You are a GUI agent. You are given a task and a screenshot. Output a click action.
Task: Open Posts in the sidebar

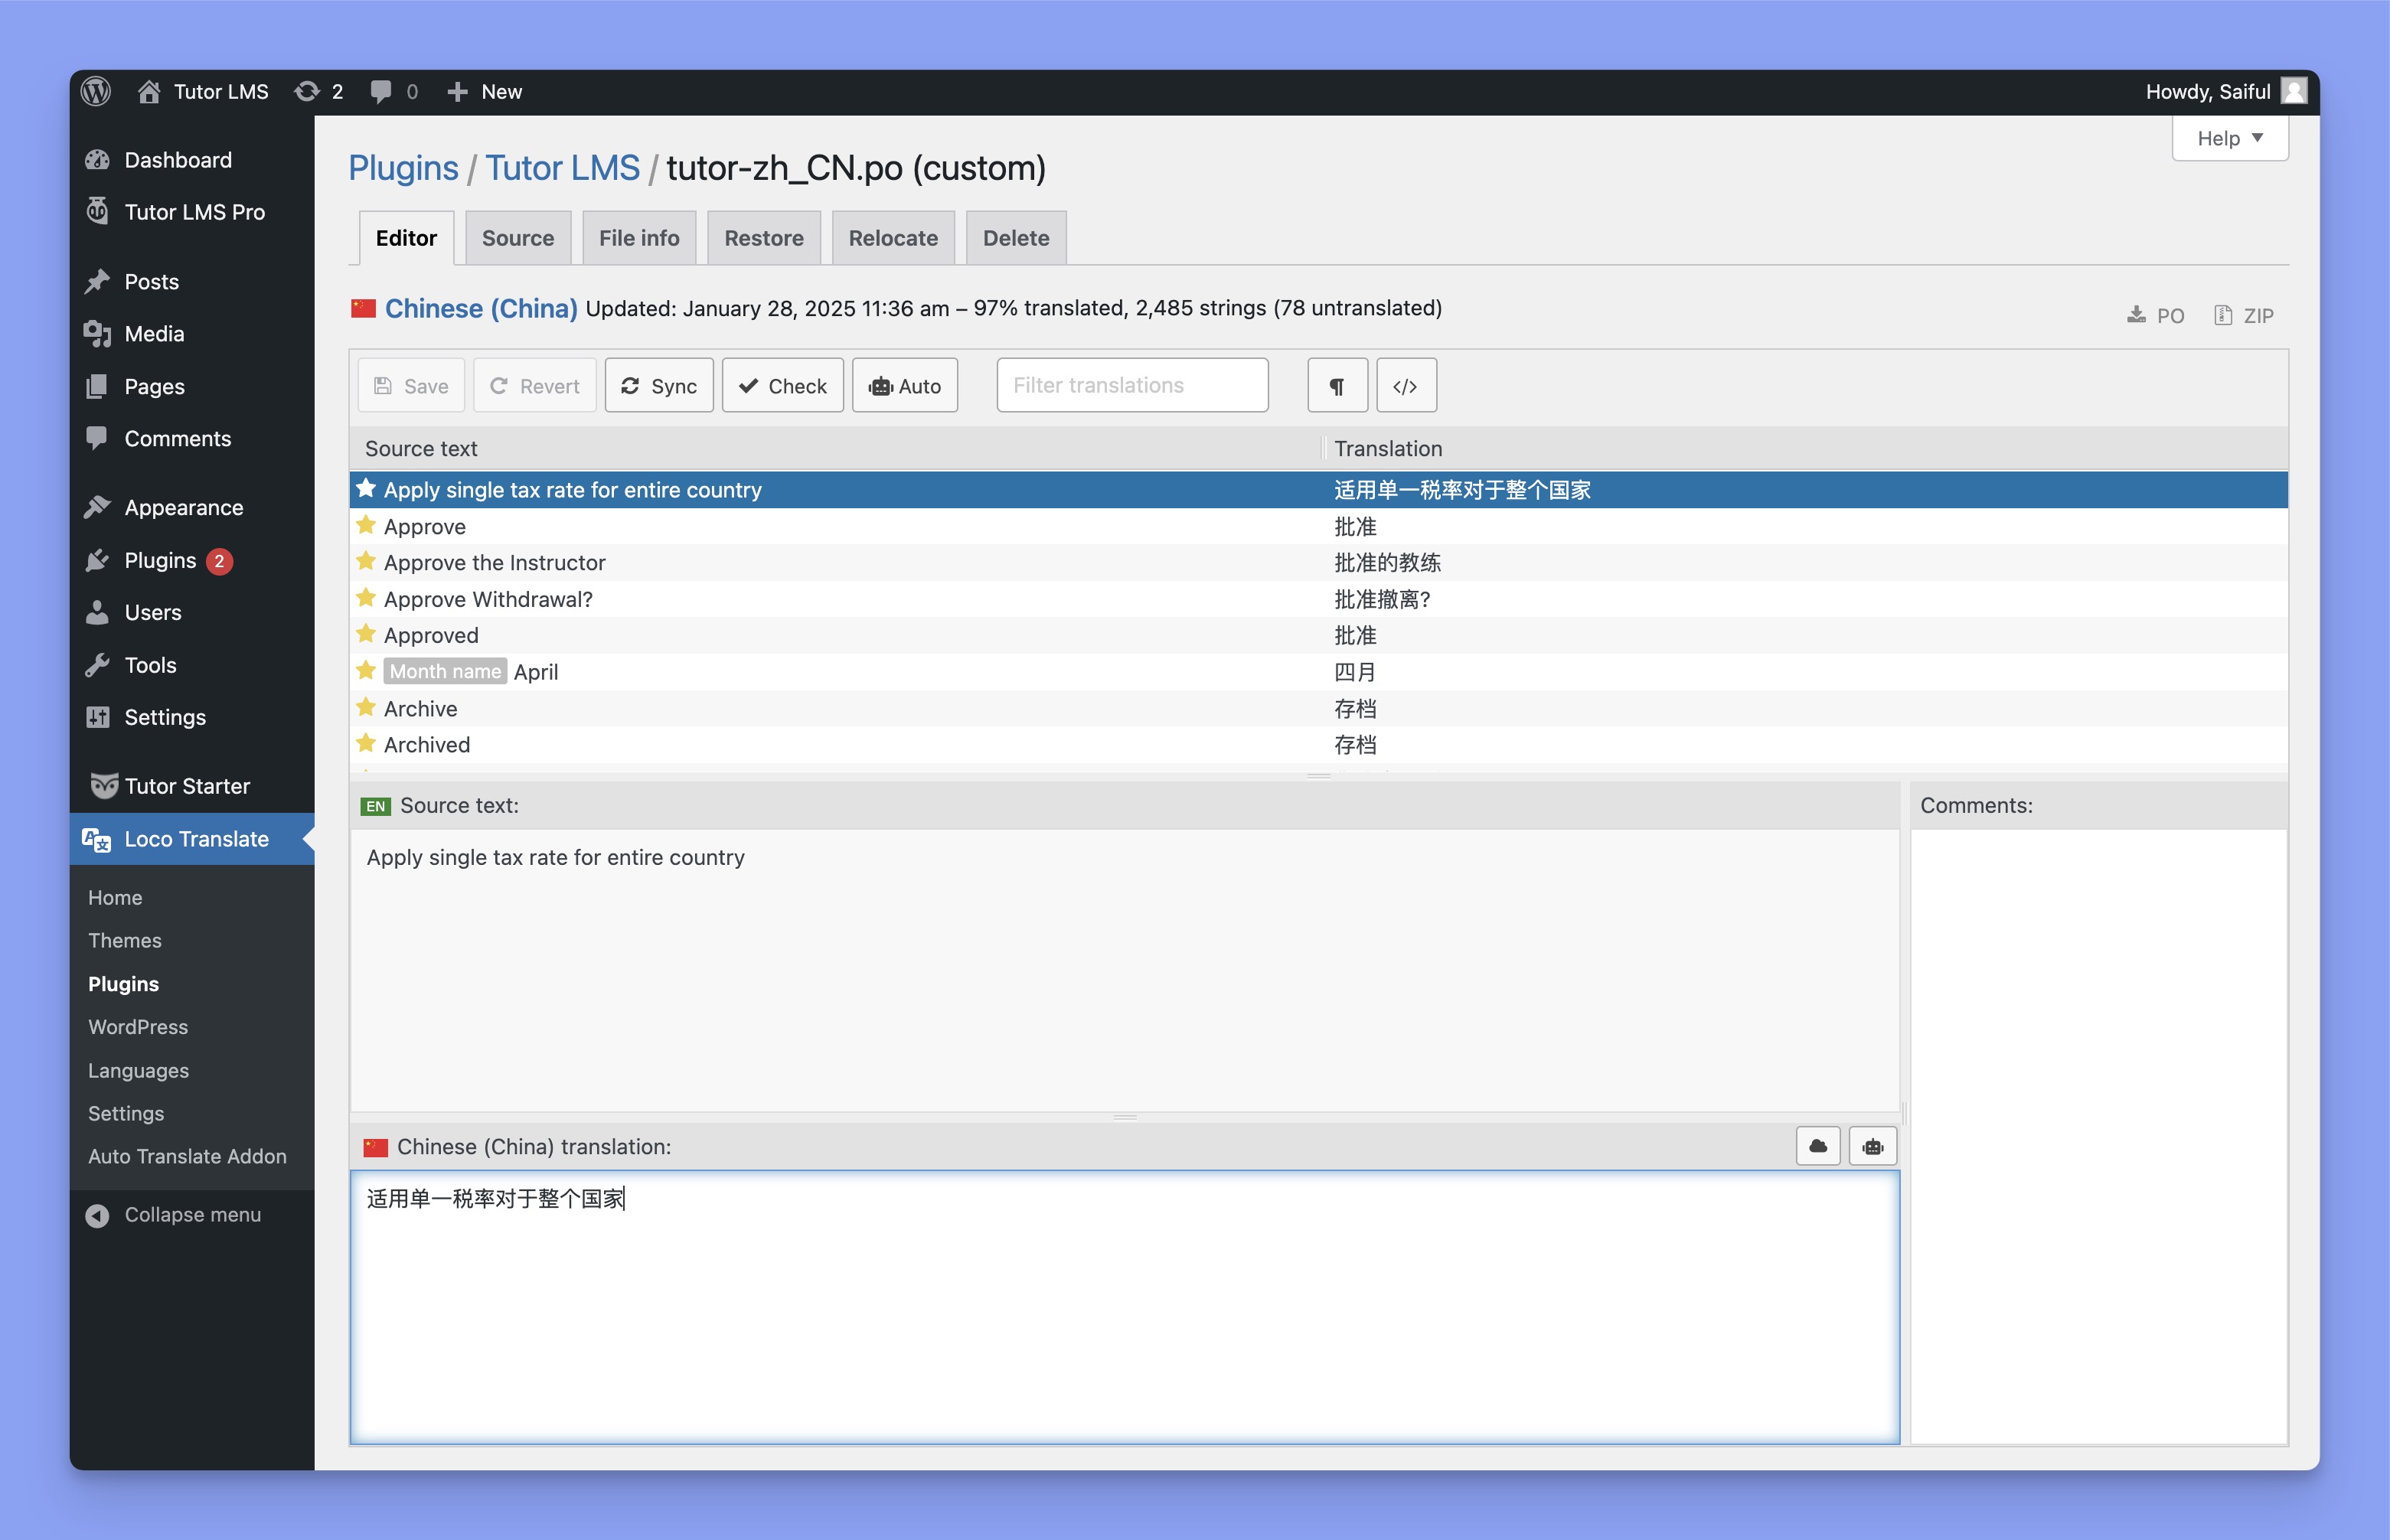click(x=192, y=282)
